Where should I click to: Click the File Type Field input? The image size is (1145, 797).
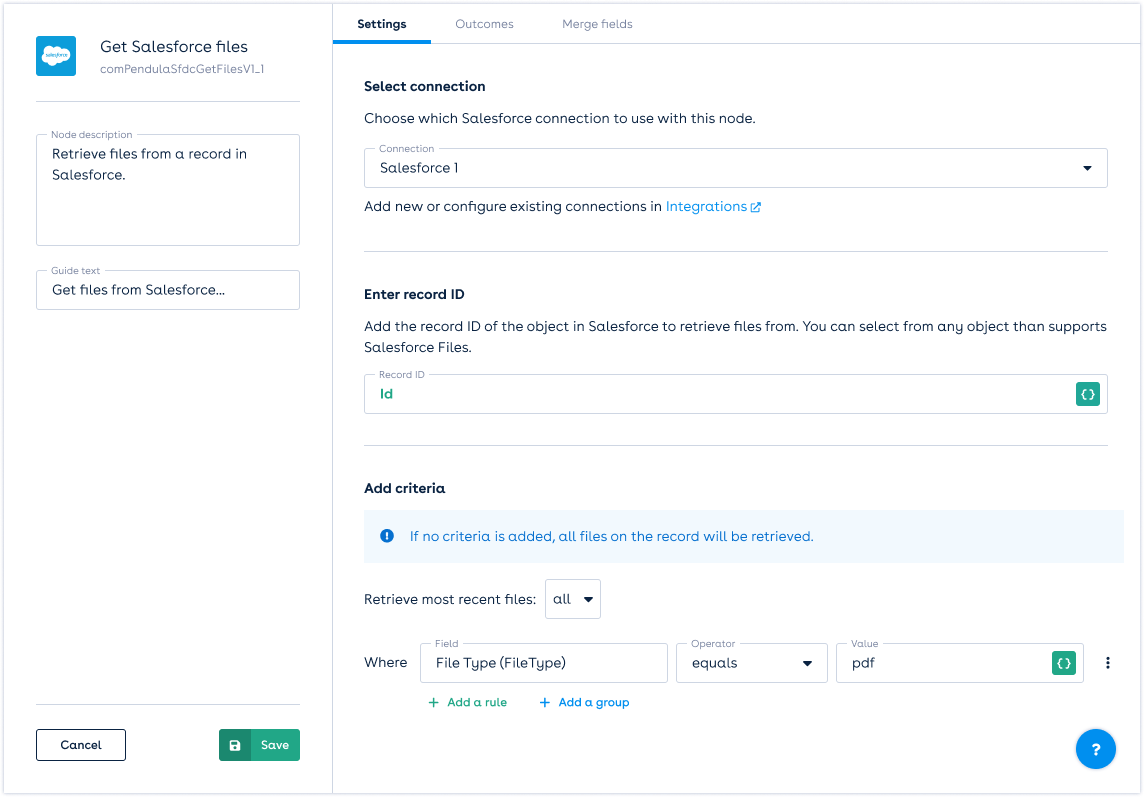point(545,663)
